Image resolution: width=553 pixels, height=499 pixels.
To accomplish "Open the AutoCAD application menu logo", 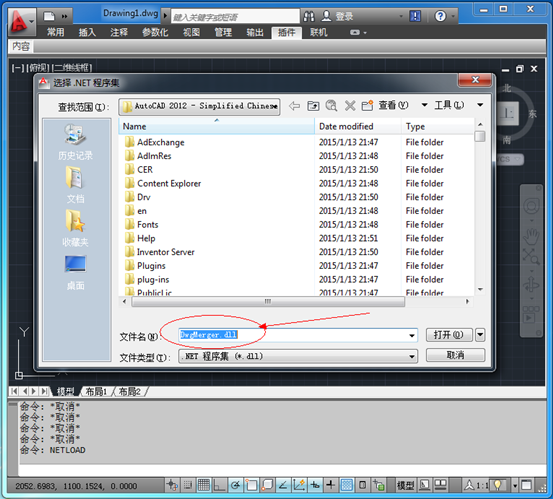I will [20, 22].
